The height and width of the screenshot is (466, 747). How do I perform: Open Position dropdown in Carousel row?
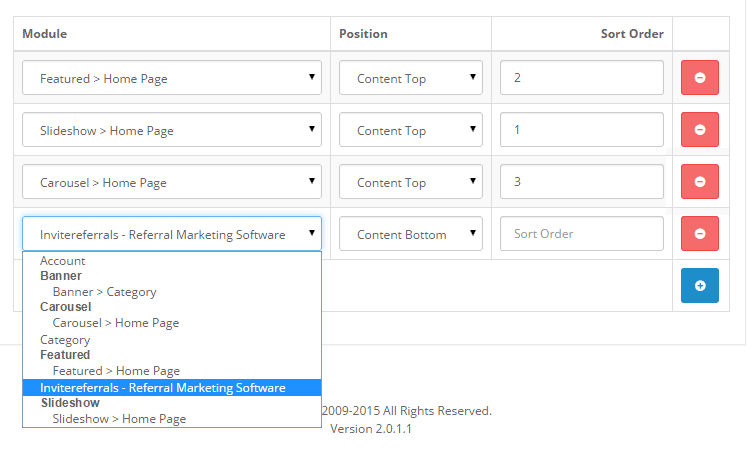point(411,182)
